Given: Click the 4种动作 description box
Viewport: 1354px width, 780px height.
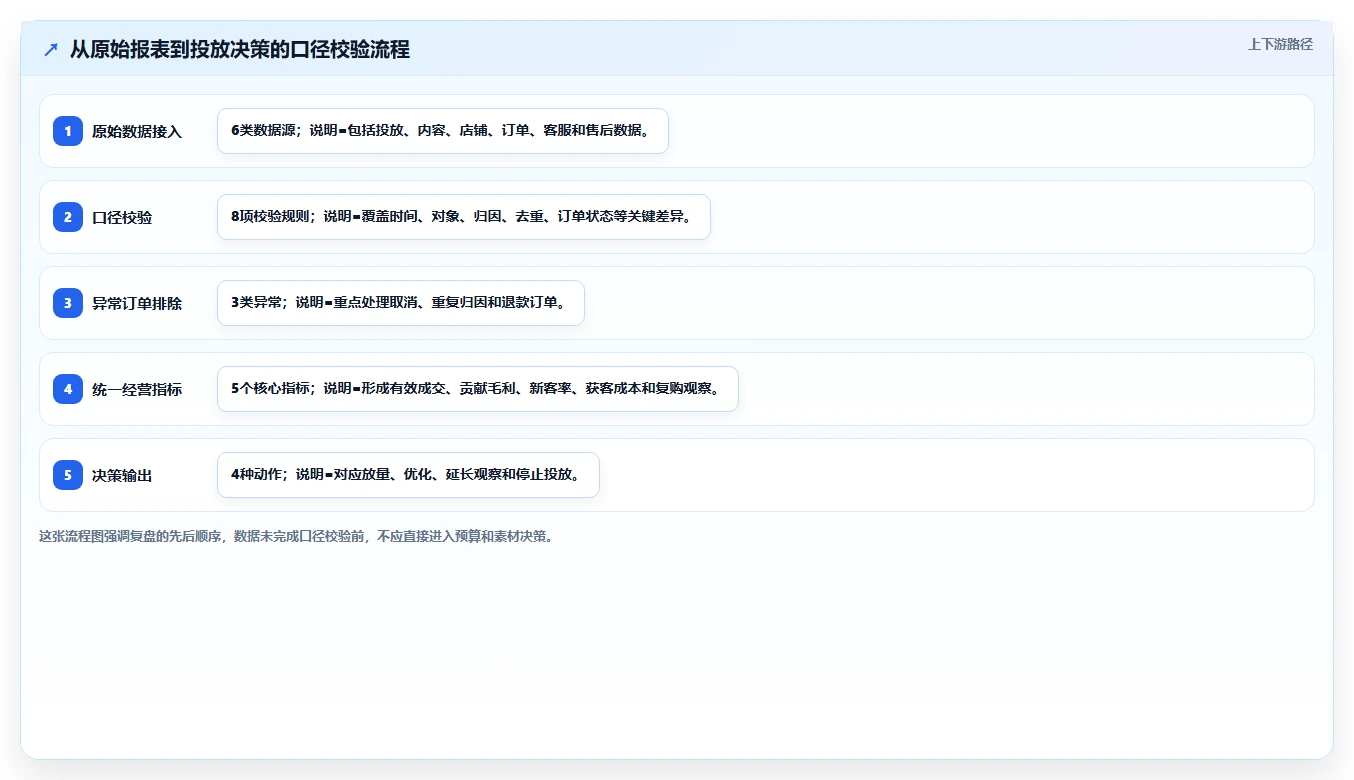Looking at the screenshot, I should 408,475.
